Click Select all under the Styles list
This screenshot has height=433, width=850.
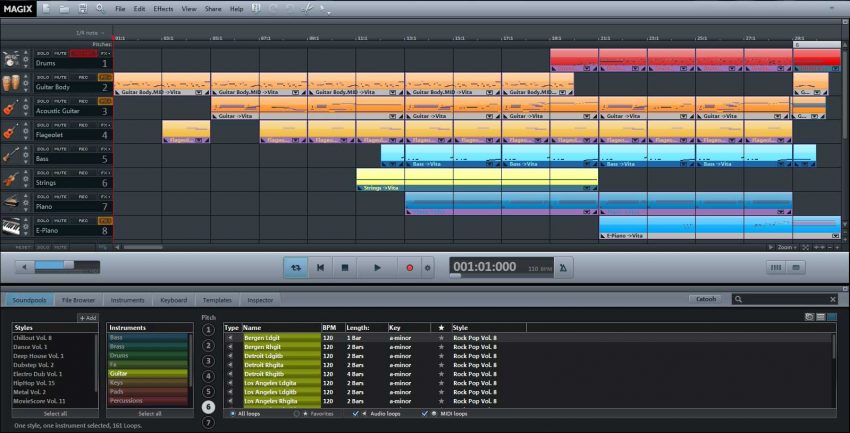click(55, 413)
